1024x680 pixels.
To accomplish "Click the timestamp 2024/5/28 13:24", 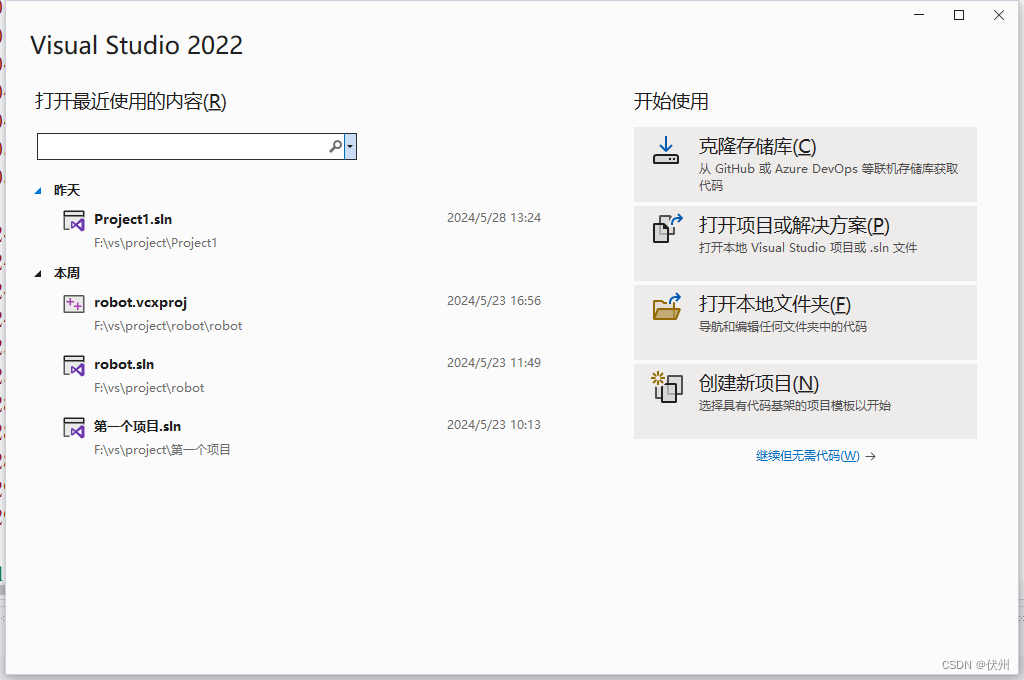I will coord(494,218).
